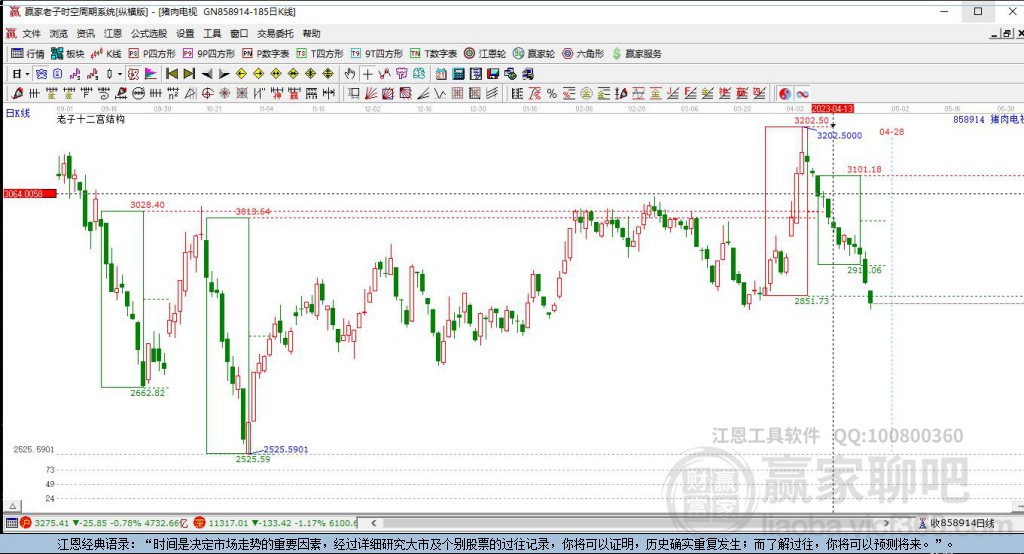Image resolution: width=1024 pixels, height=554 pixels.
Task: Toggle the crosshair cursor tool
Action: pos(368,74)
